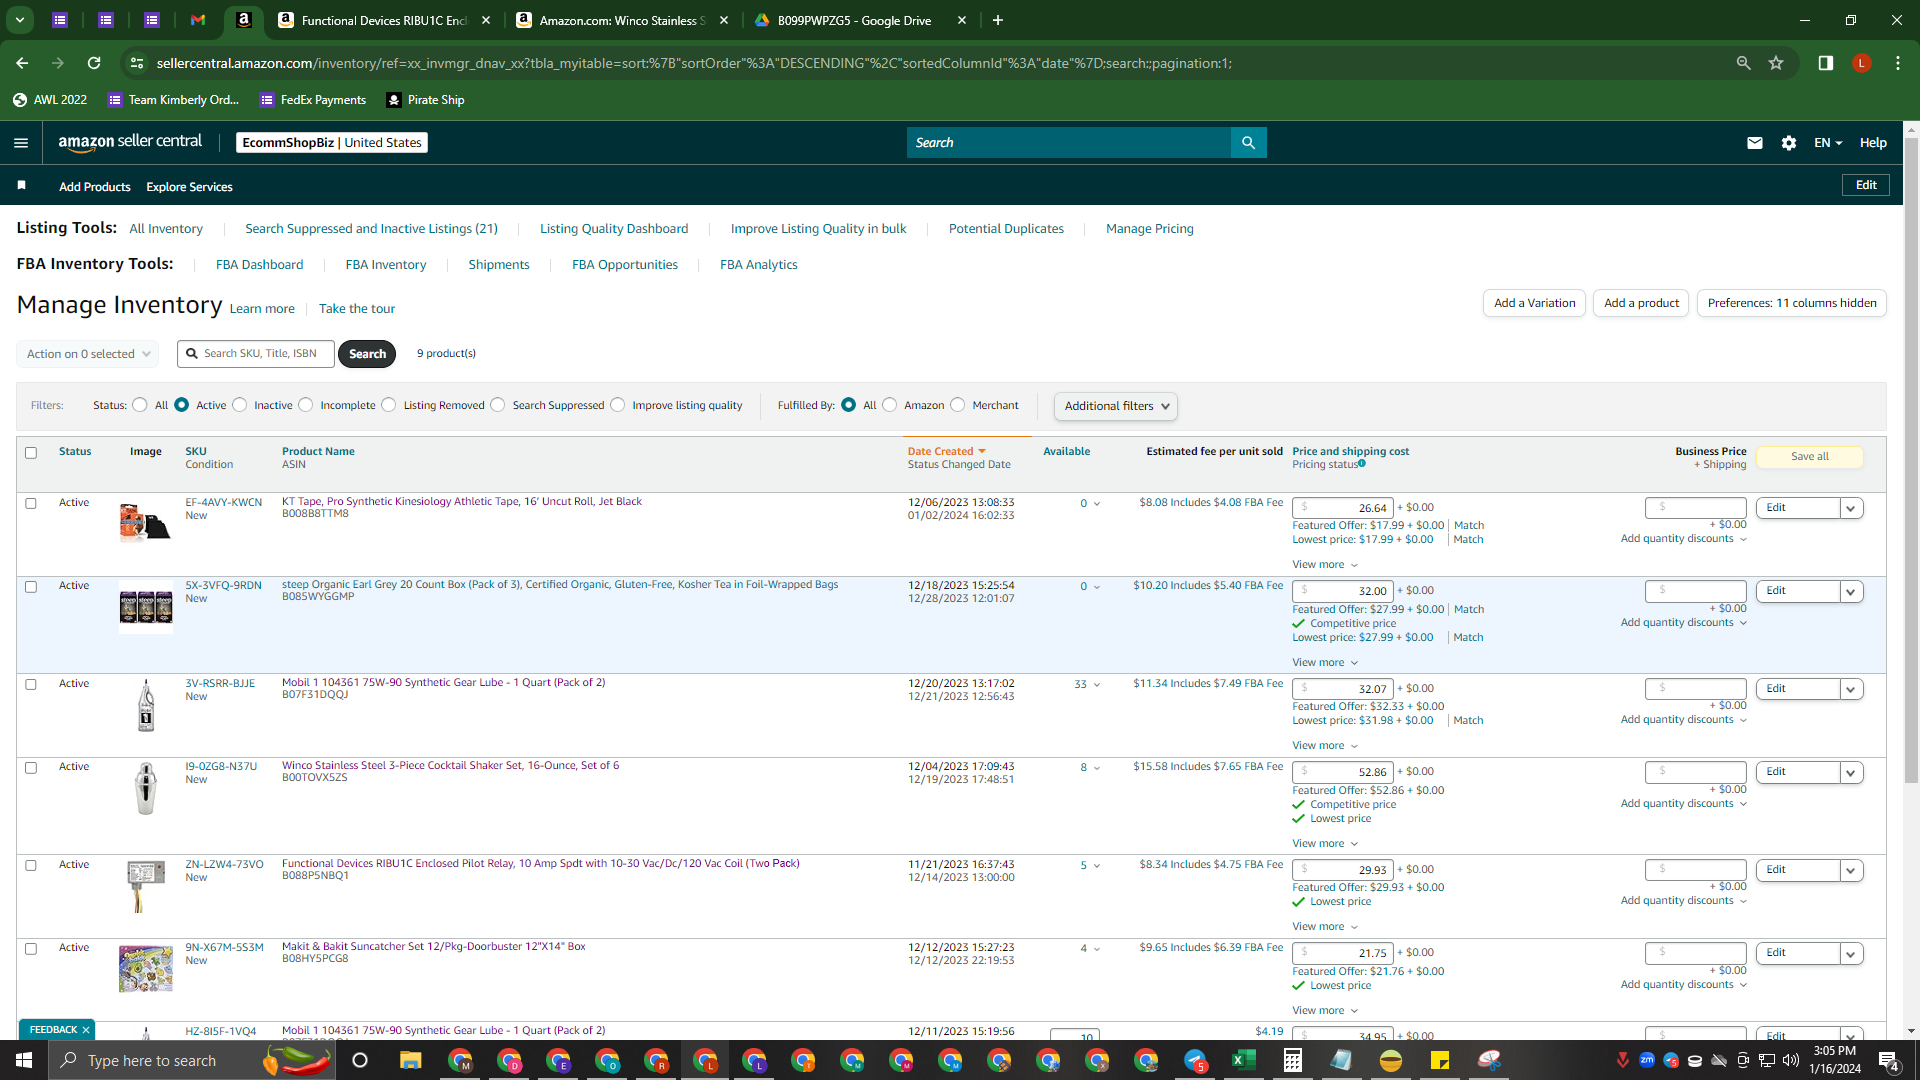Go back with the browser back arrow

point(22,63)
